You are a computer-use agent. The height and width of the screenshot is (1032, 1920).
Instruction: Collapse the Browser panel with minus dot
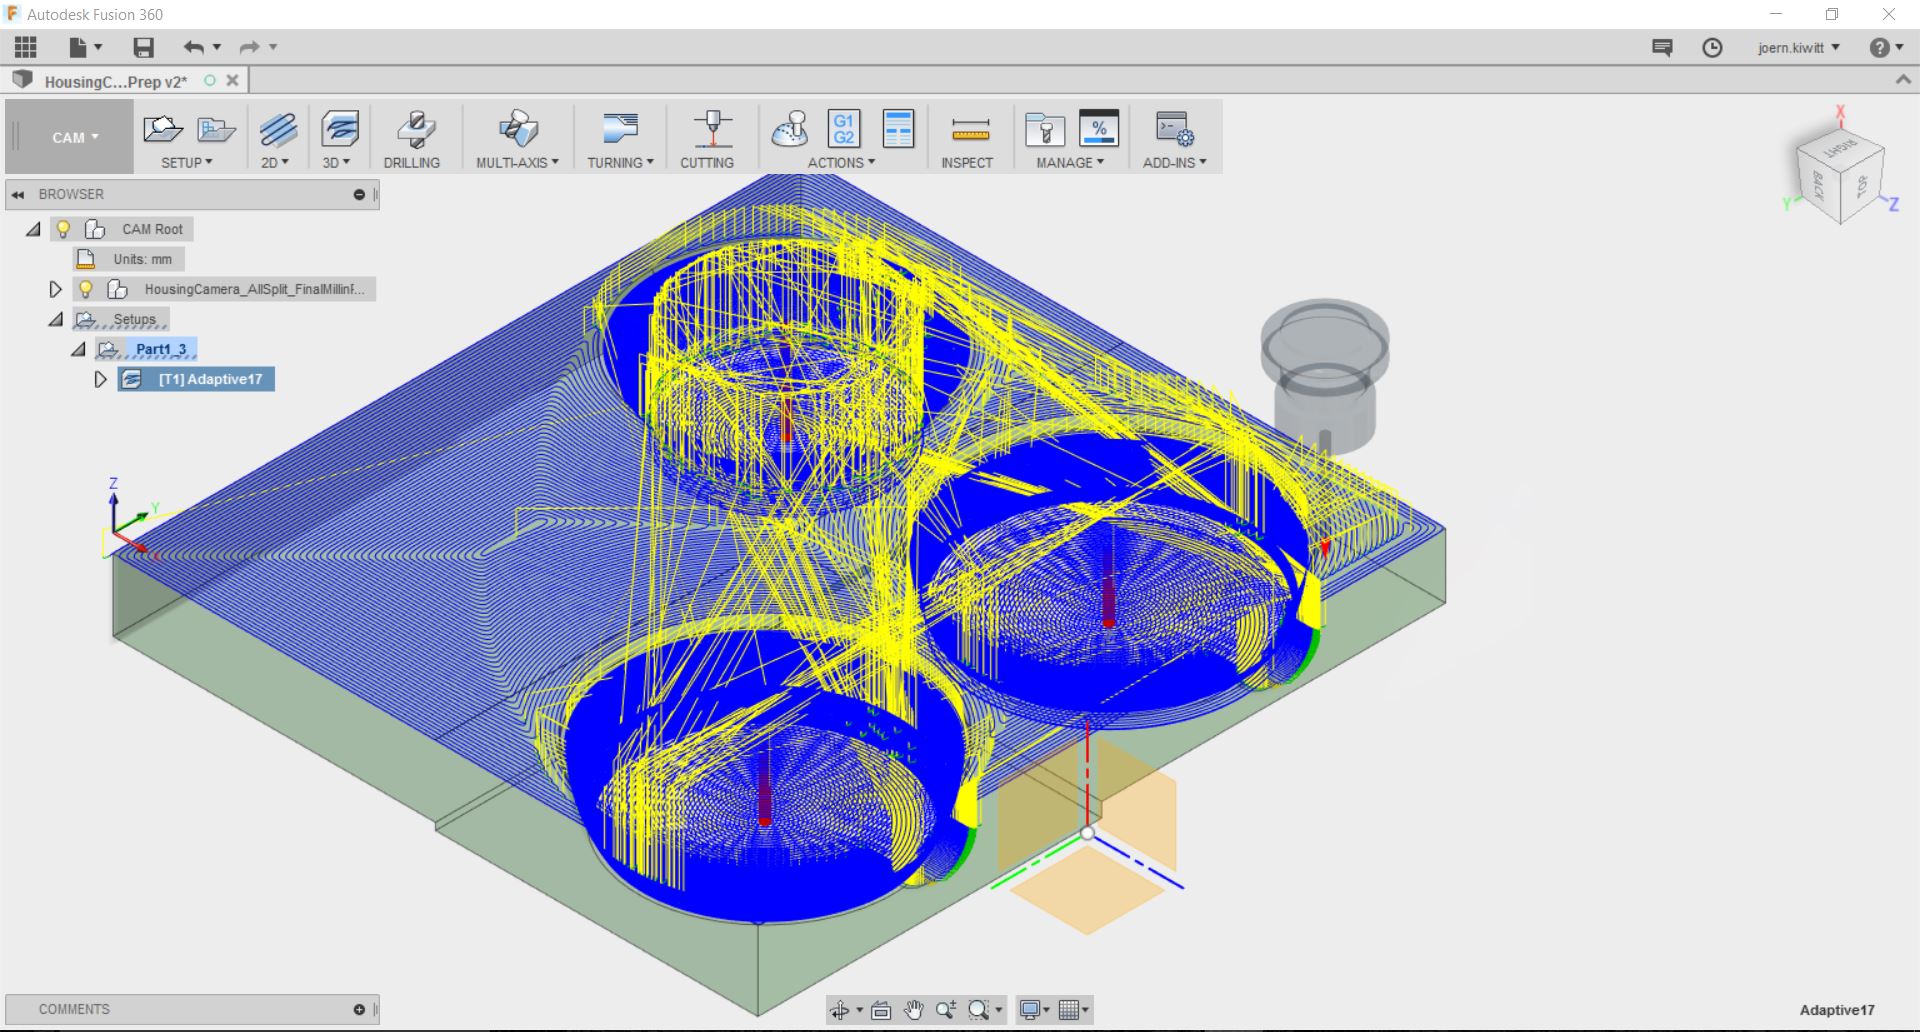point(359,195)
